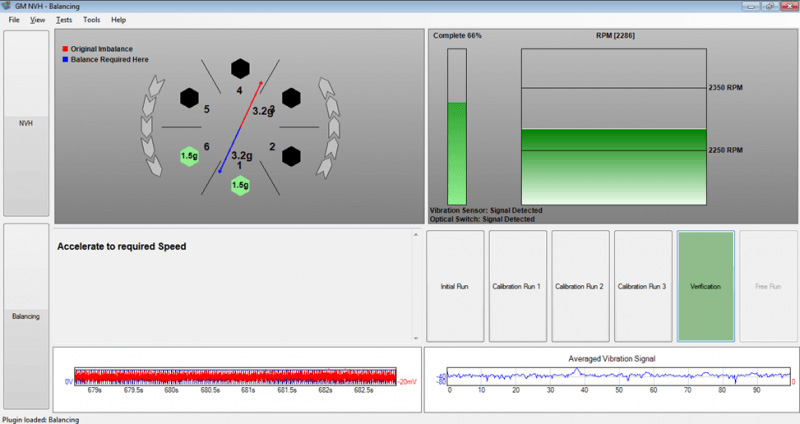Open the File menu
800x424 pixels.
[x=14, y=20]
